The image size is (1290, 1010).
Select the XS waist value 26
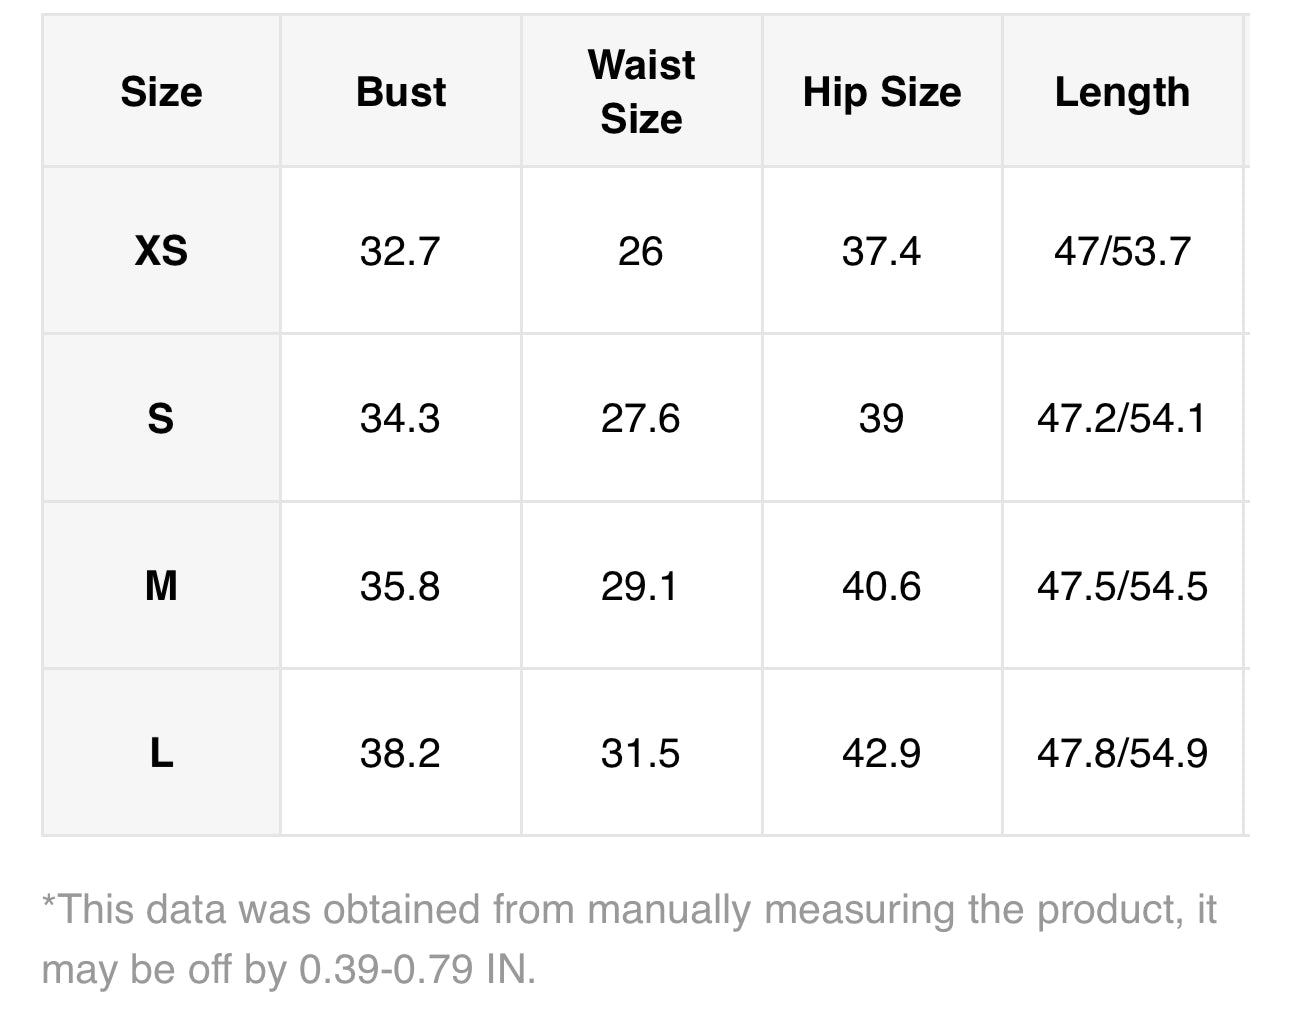pyautogui.click(x=640, y=251)
